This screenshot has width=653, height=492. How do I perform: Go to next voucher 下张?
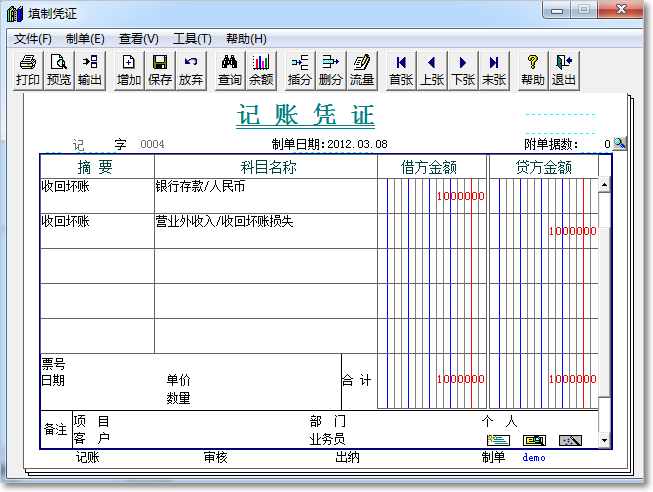point(463,70)
